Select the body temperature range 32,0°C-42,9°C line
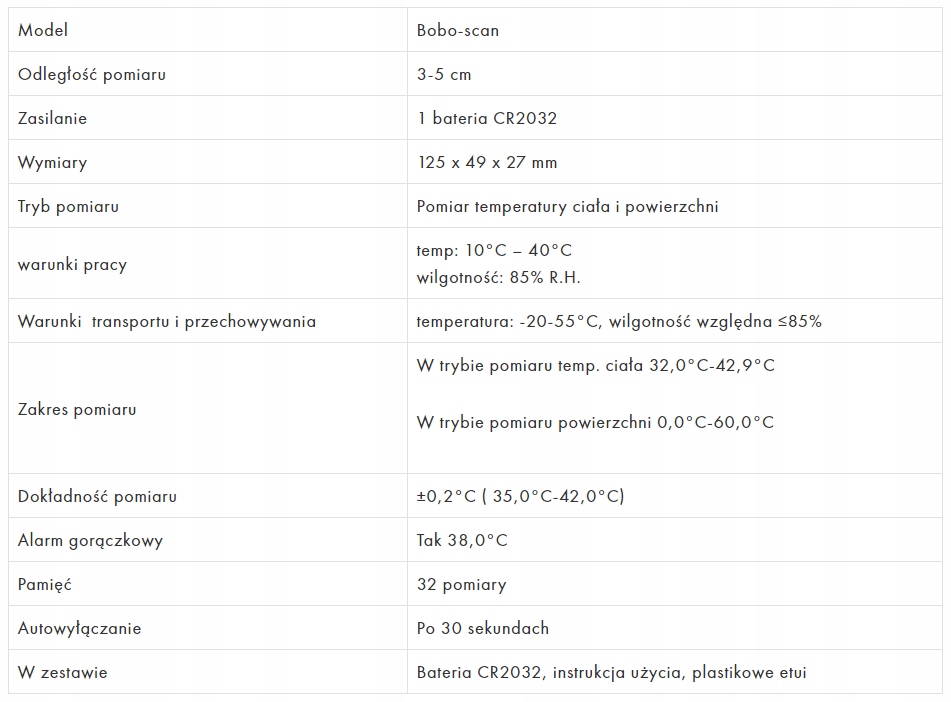Screen dimensions: 951x702 pos(595,365)
